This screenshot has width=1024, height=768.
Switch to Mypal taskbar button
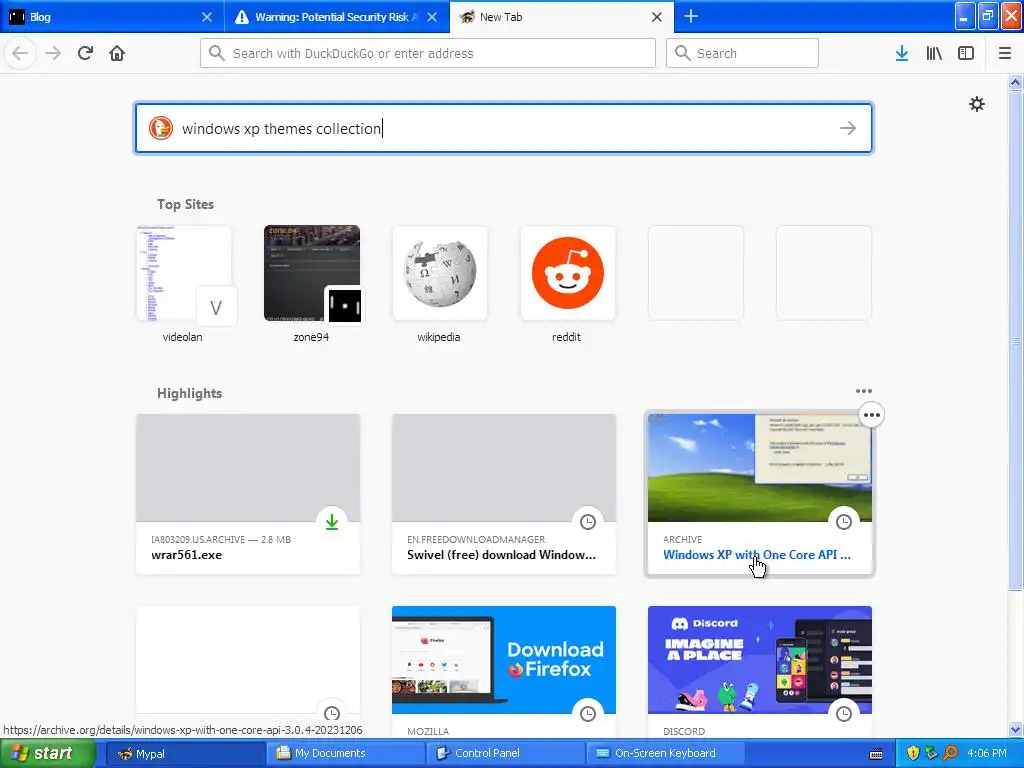pos(185,753)
